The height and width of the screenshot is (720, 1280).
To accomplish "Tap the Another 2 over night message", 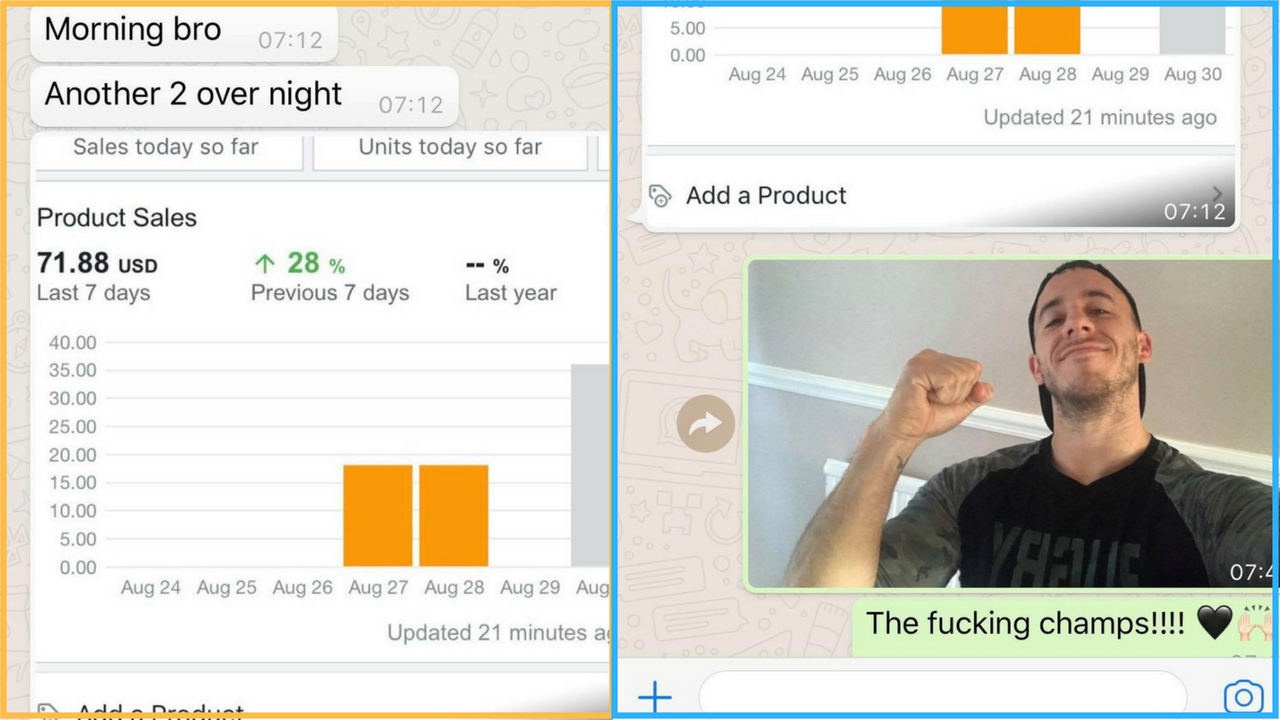I will pyautogui.click(x=244, y=96).
